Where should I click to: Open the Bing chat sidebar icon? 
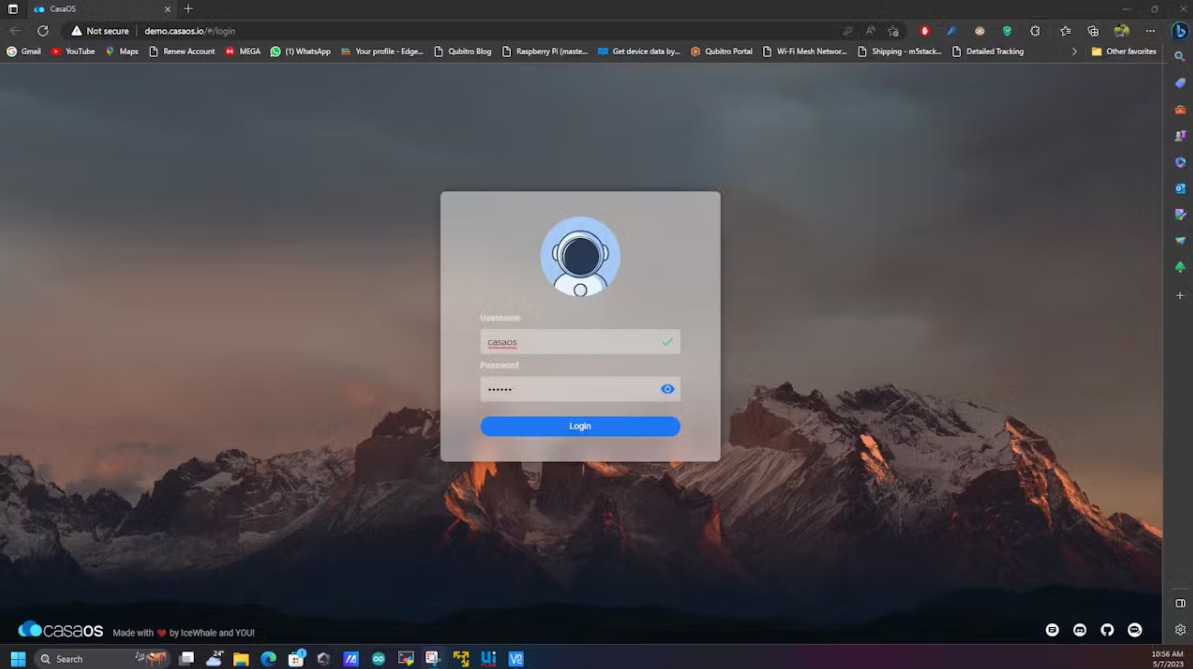(x=1180, y=31)
